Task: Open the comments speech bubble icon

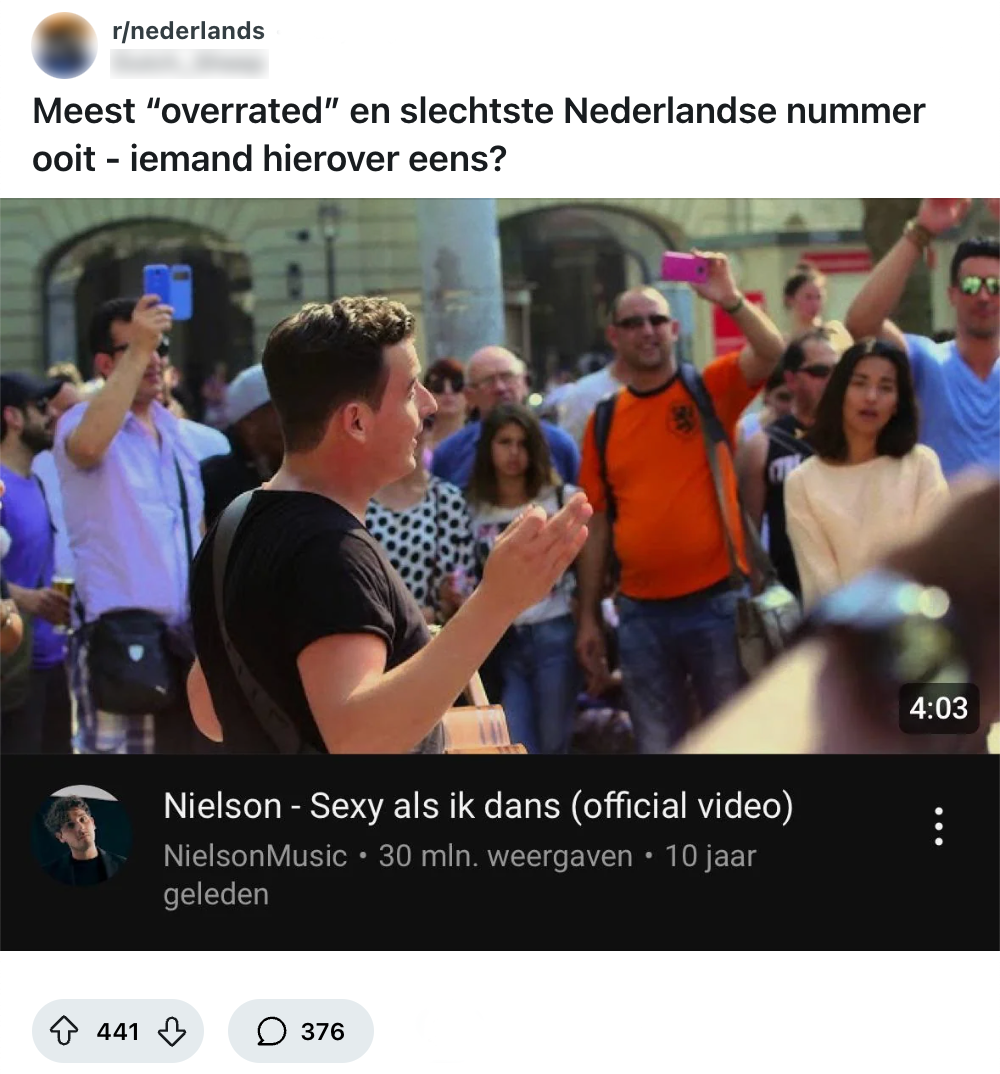Action: pos(271,1031)
